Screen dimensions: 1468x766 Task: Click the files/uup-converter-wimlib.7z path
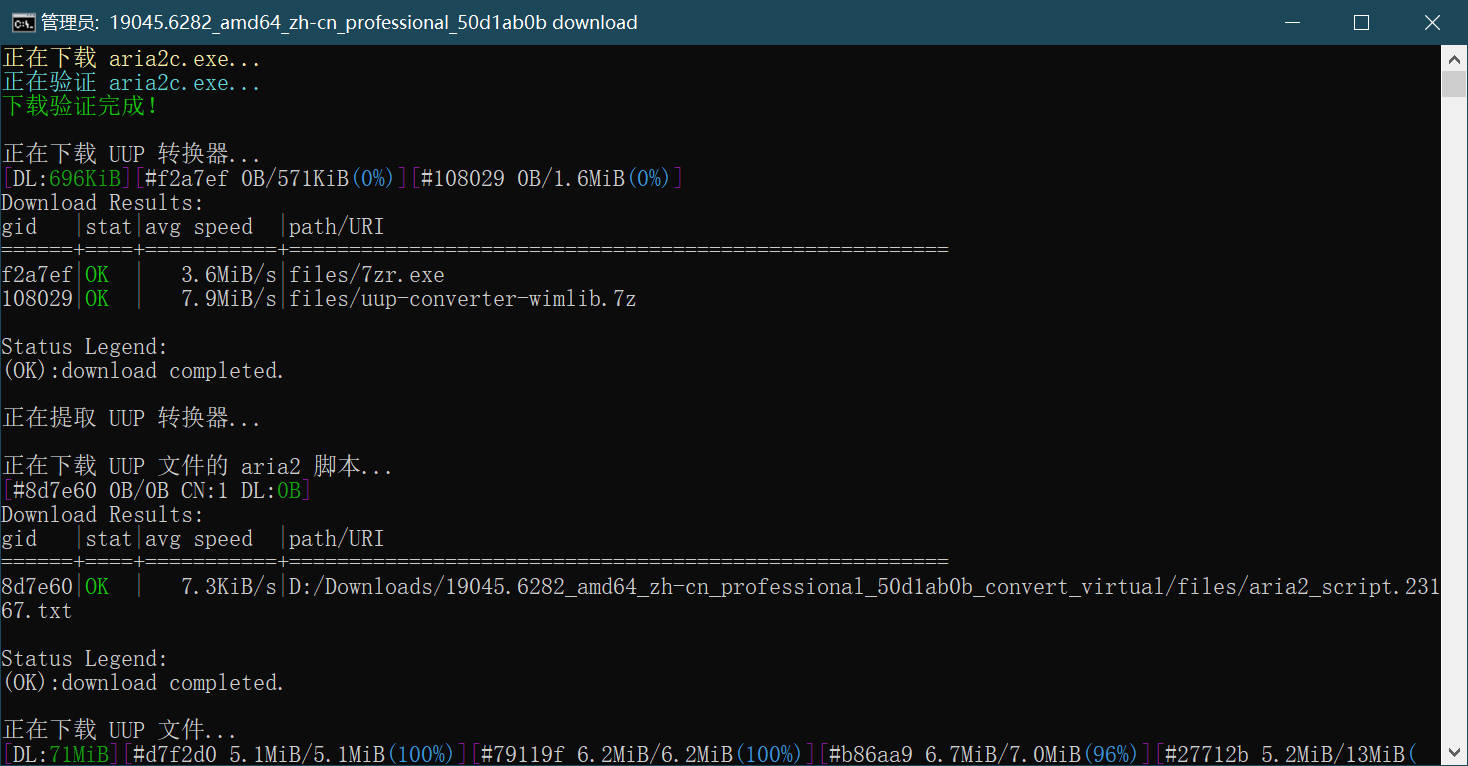pos(462,299)
